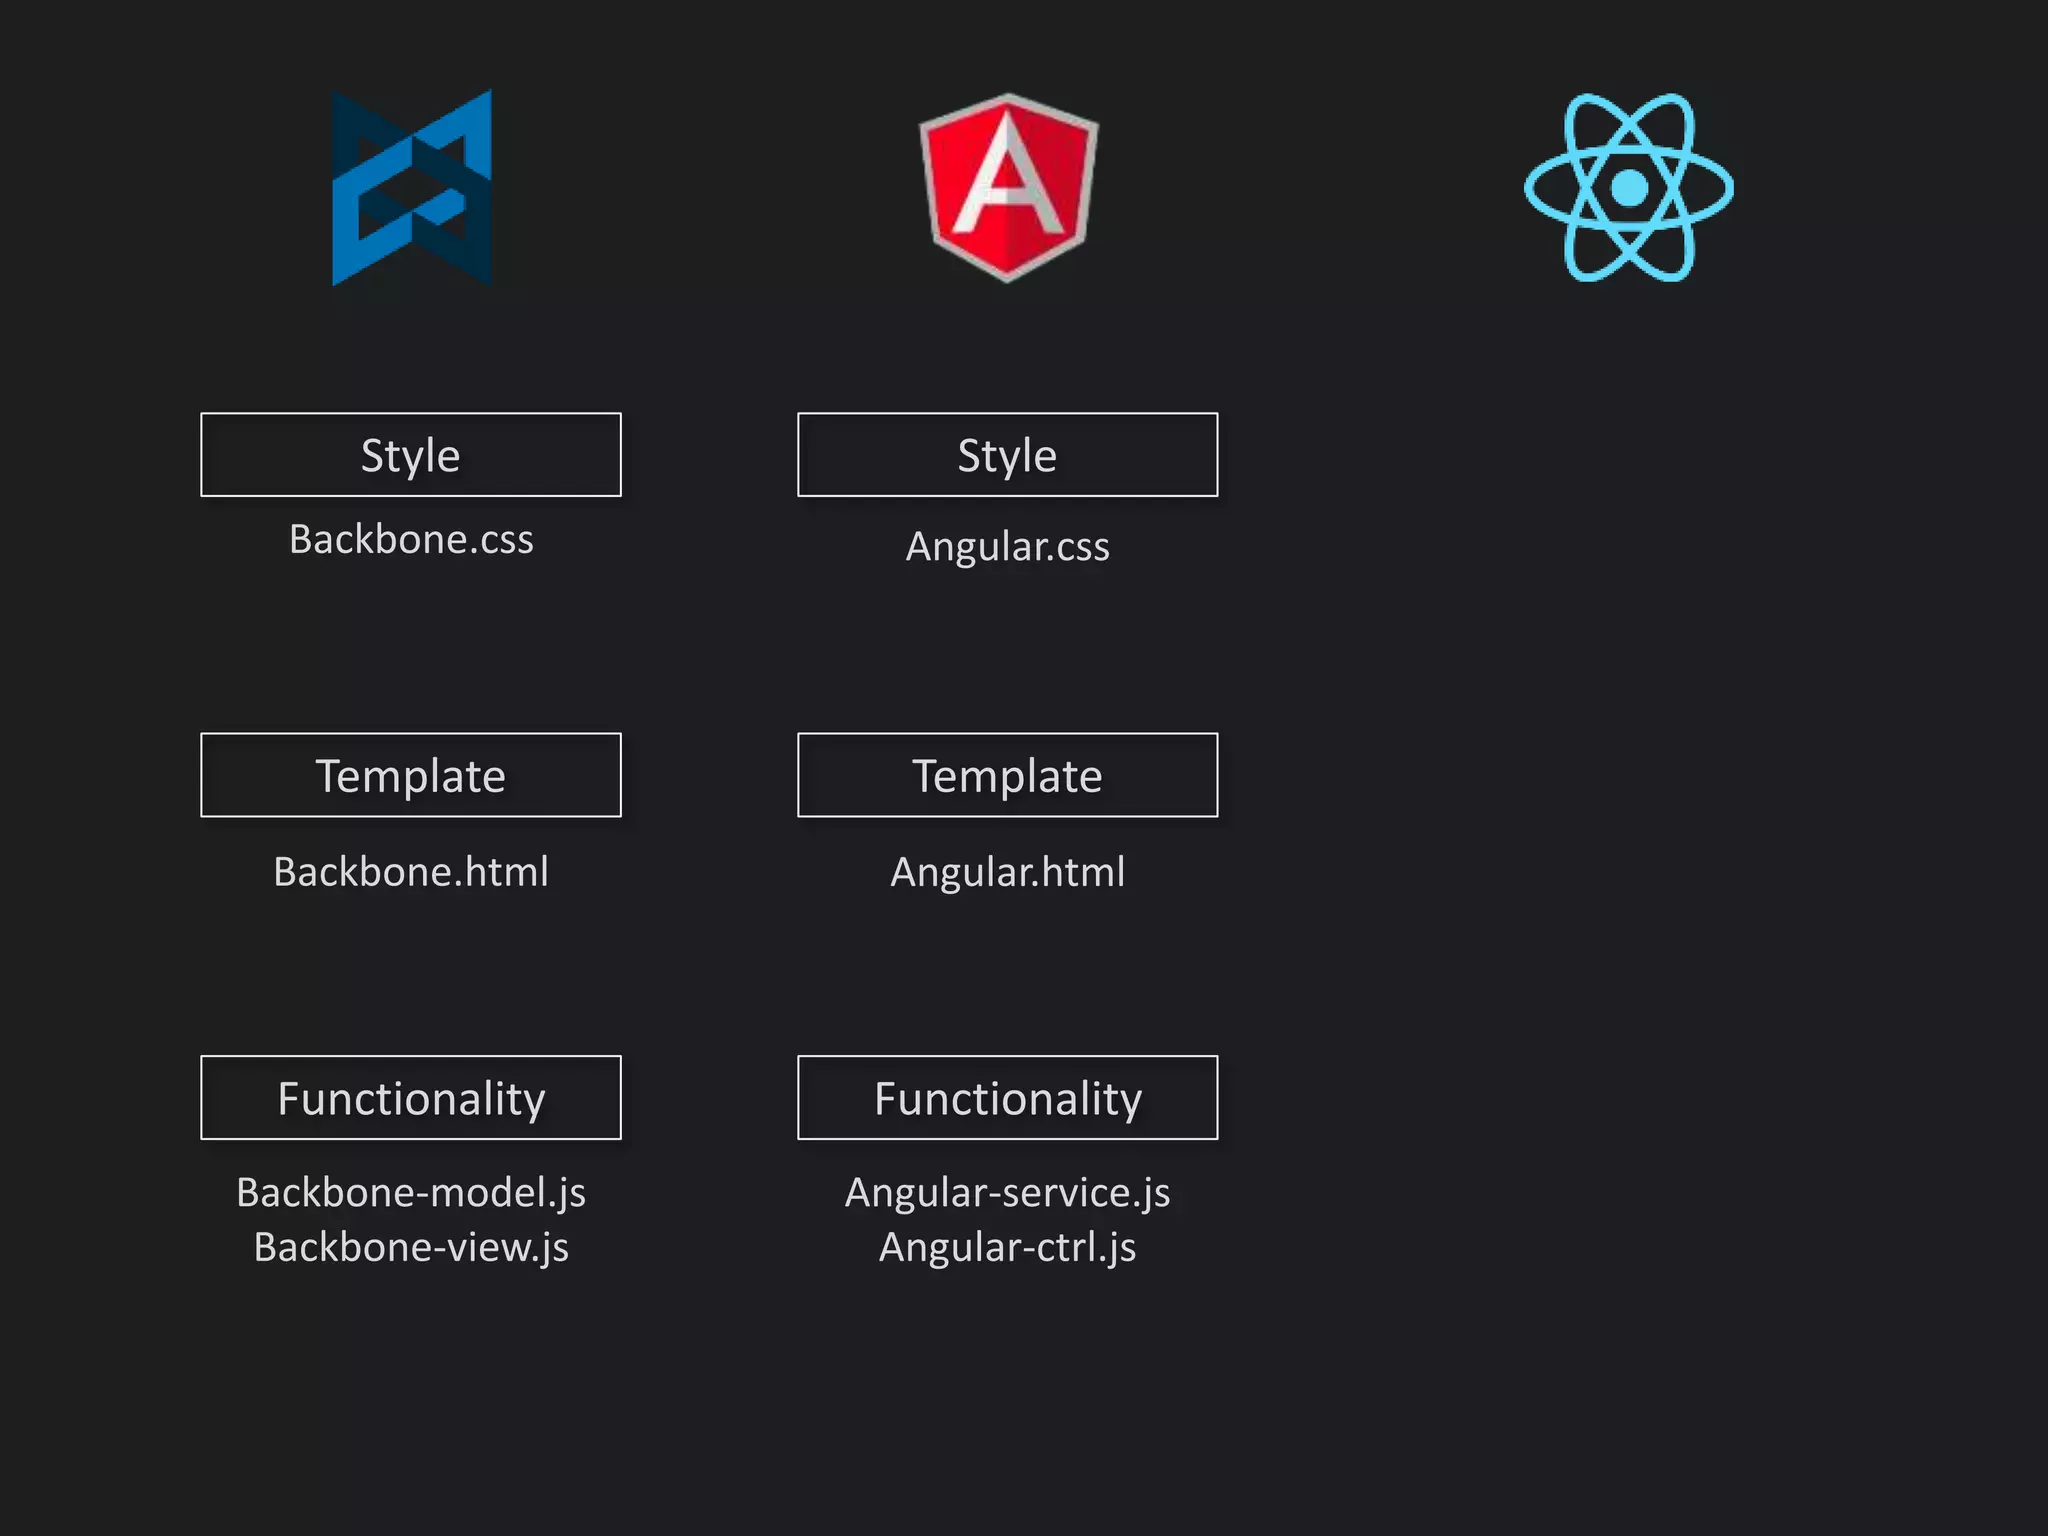This screenshot has height=1536, width=2048.
Task: Click the Backbone.css file label
Action: coord(411,540)
